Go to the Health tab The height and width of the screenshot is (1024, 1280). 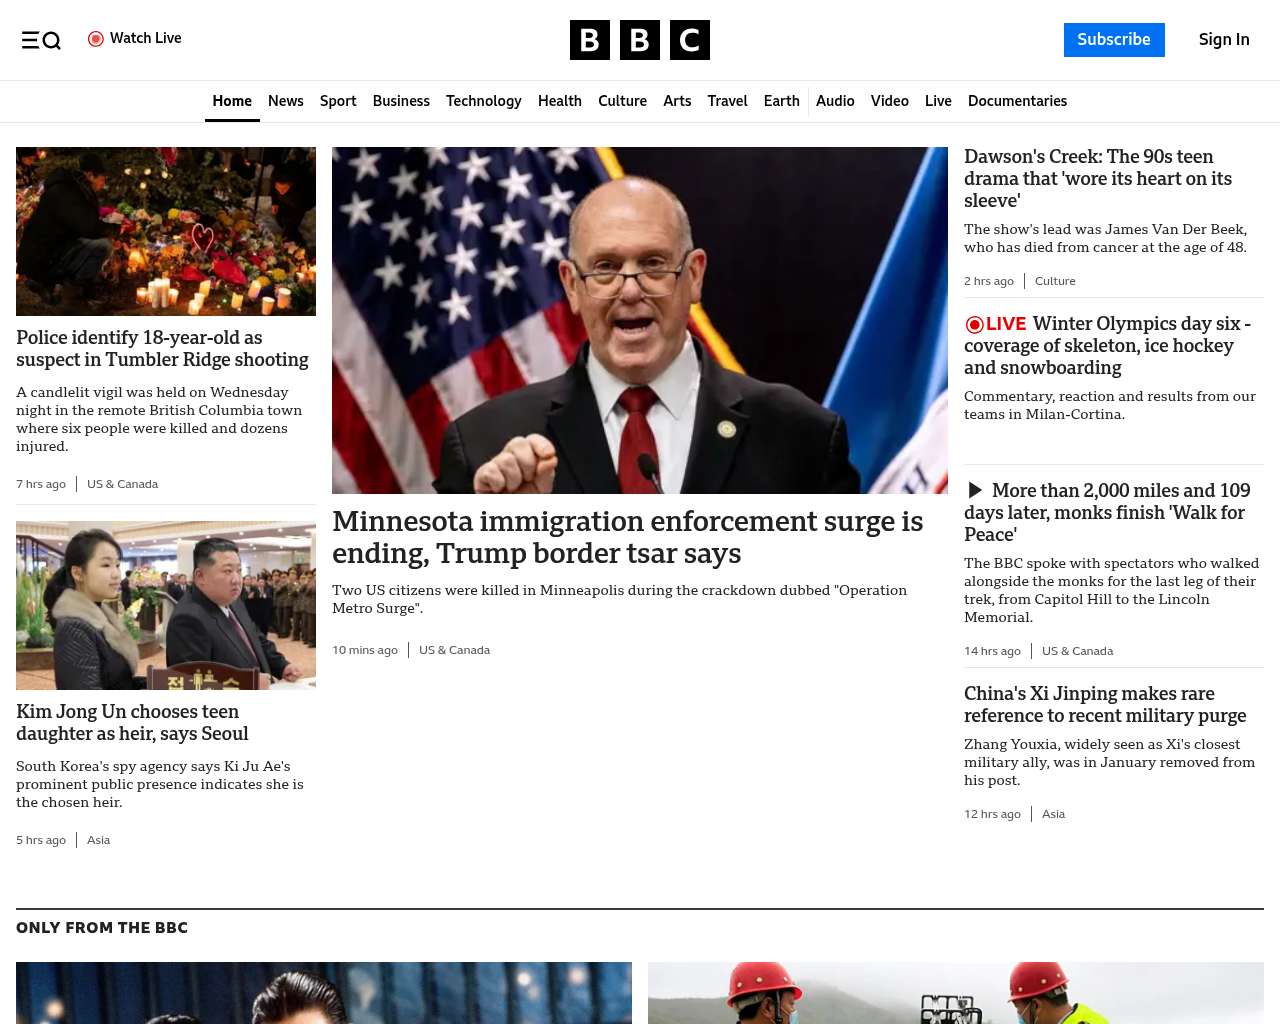pos(560,101)
